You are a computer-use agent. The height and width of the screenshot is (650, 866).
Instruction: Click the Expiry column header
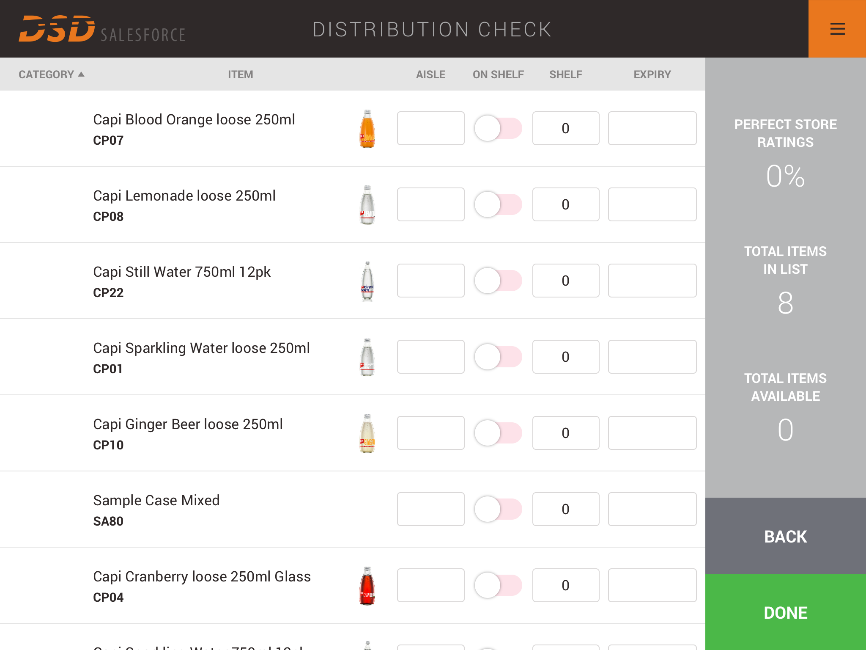652,75
